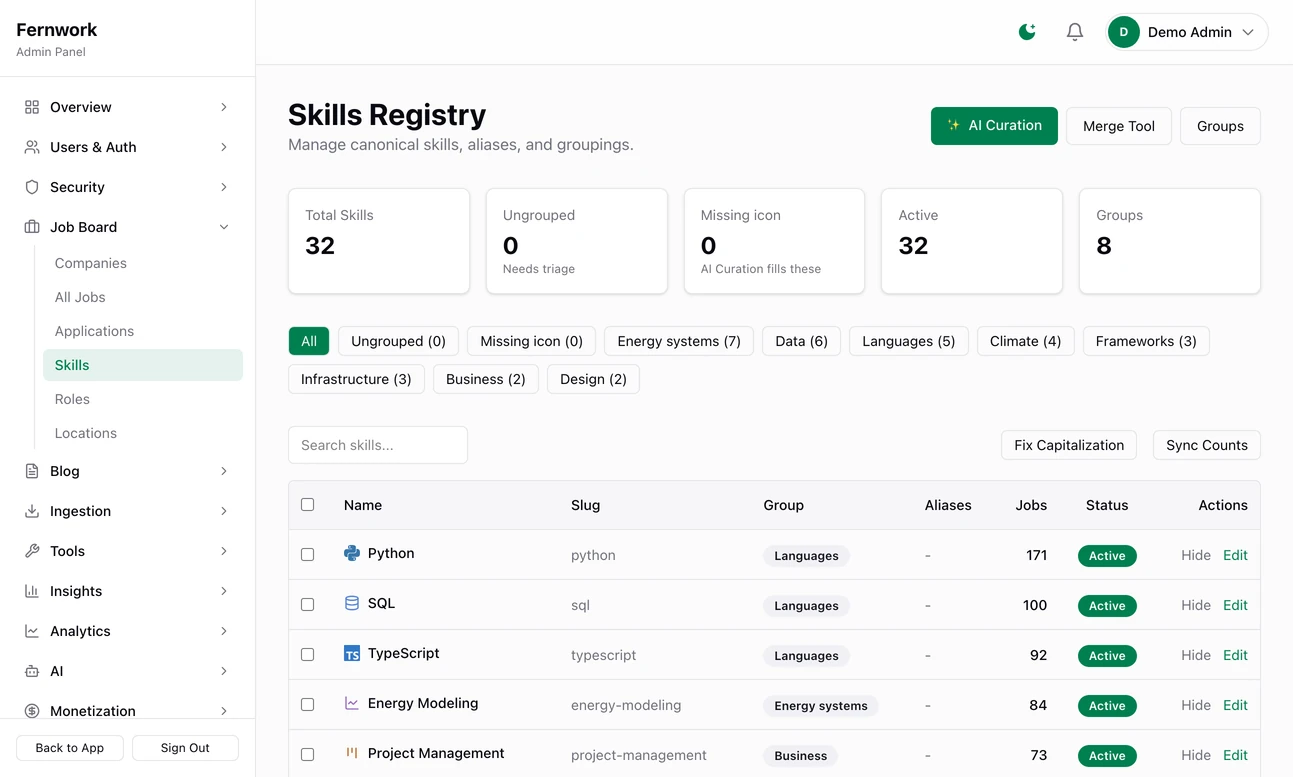This screenshot has width=1293, height=777.
Task: Click Users & Auth people icon
Action: point(32,147)
